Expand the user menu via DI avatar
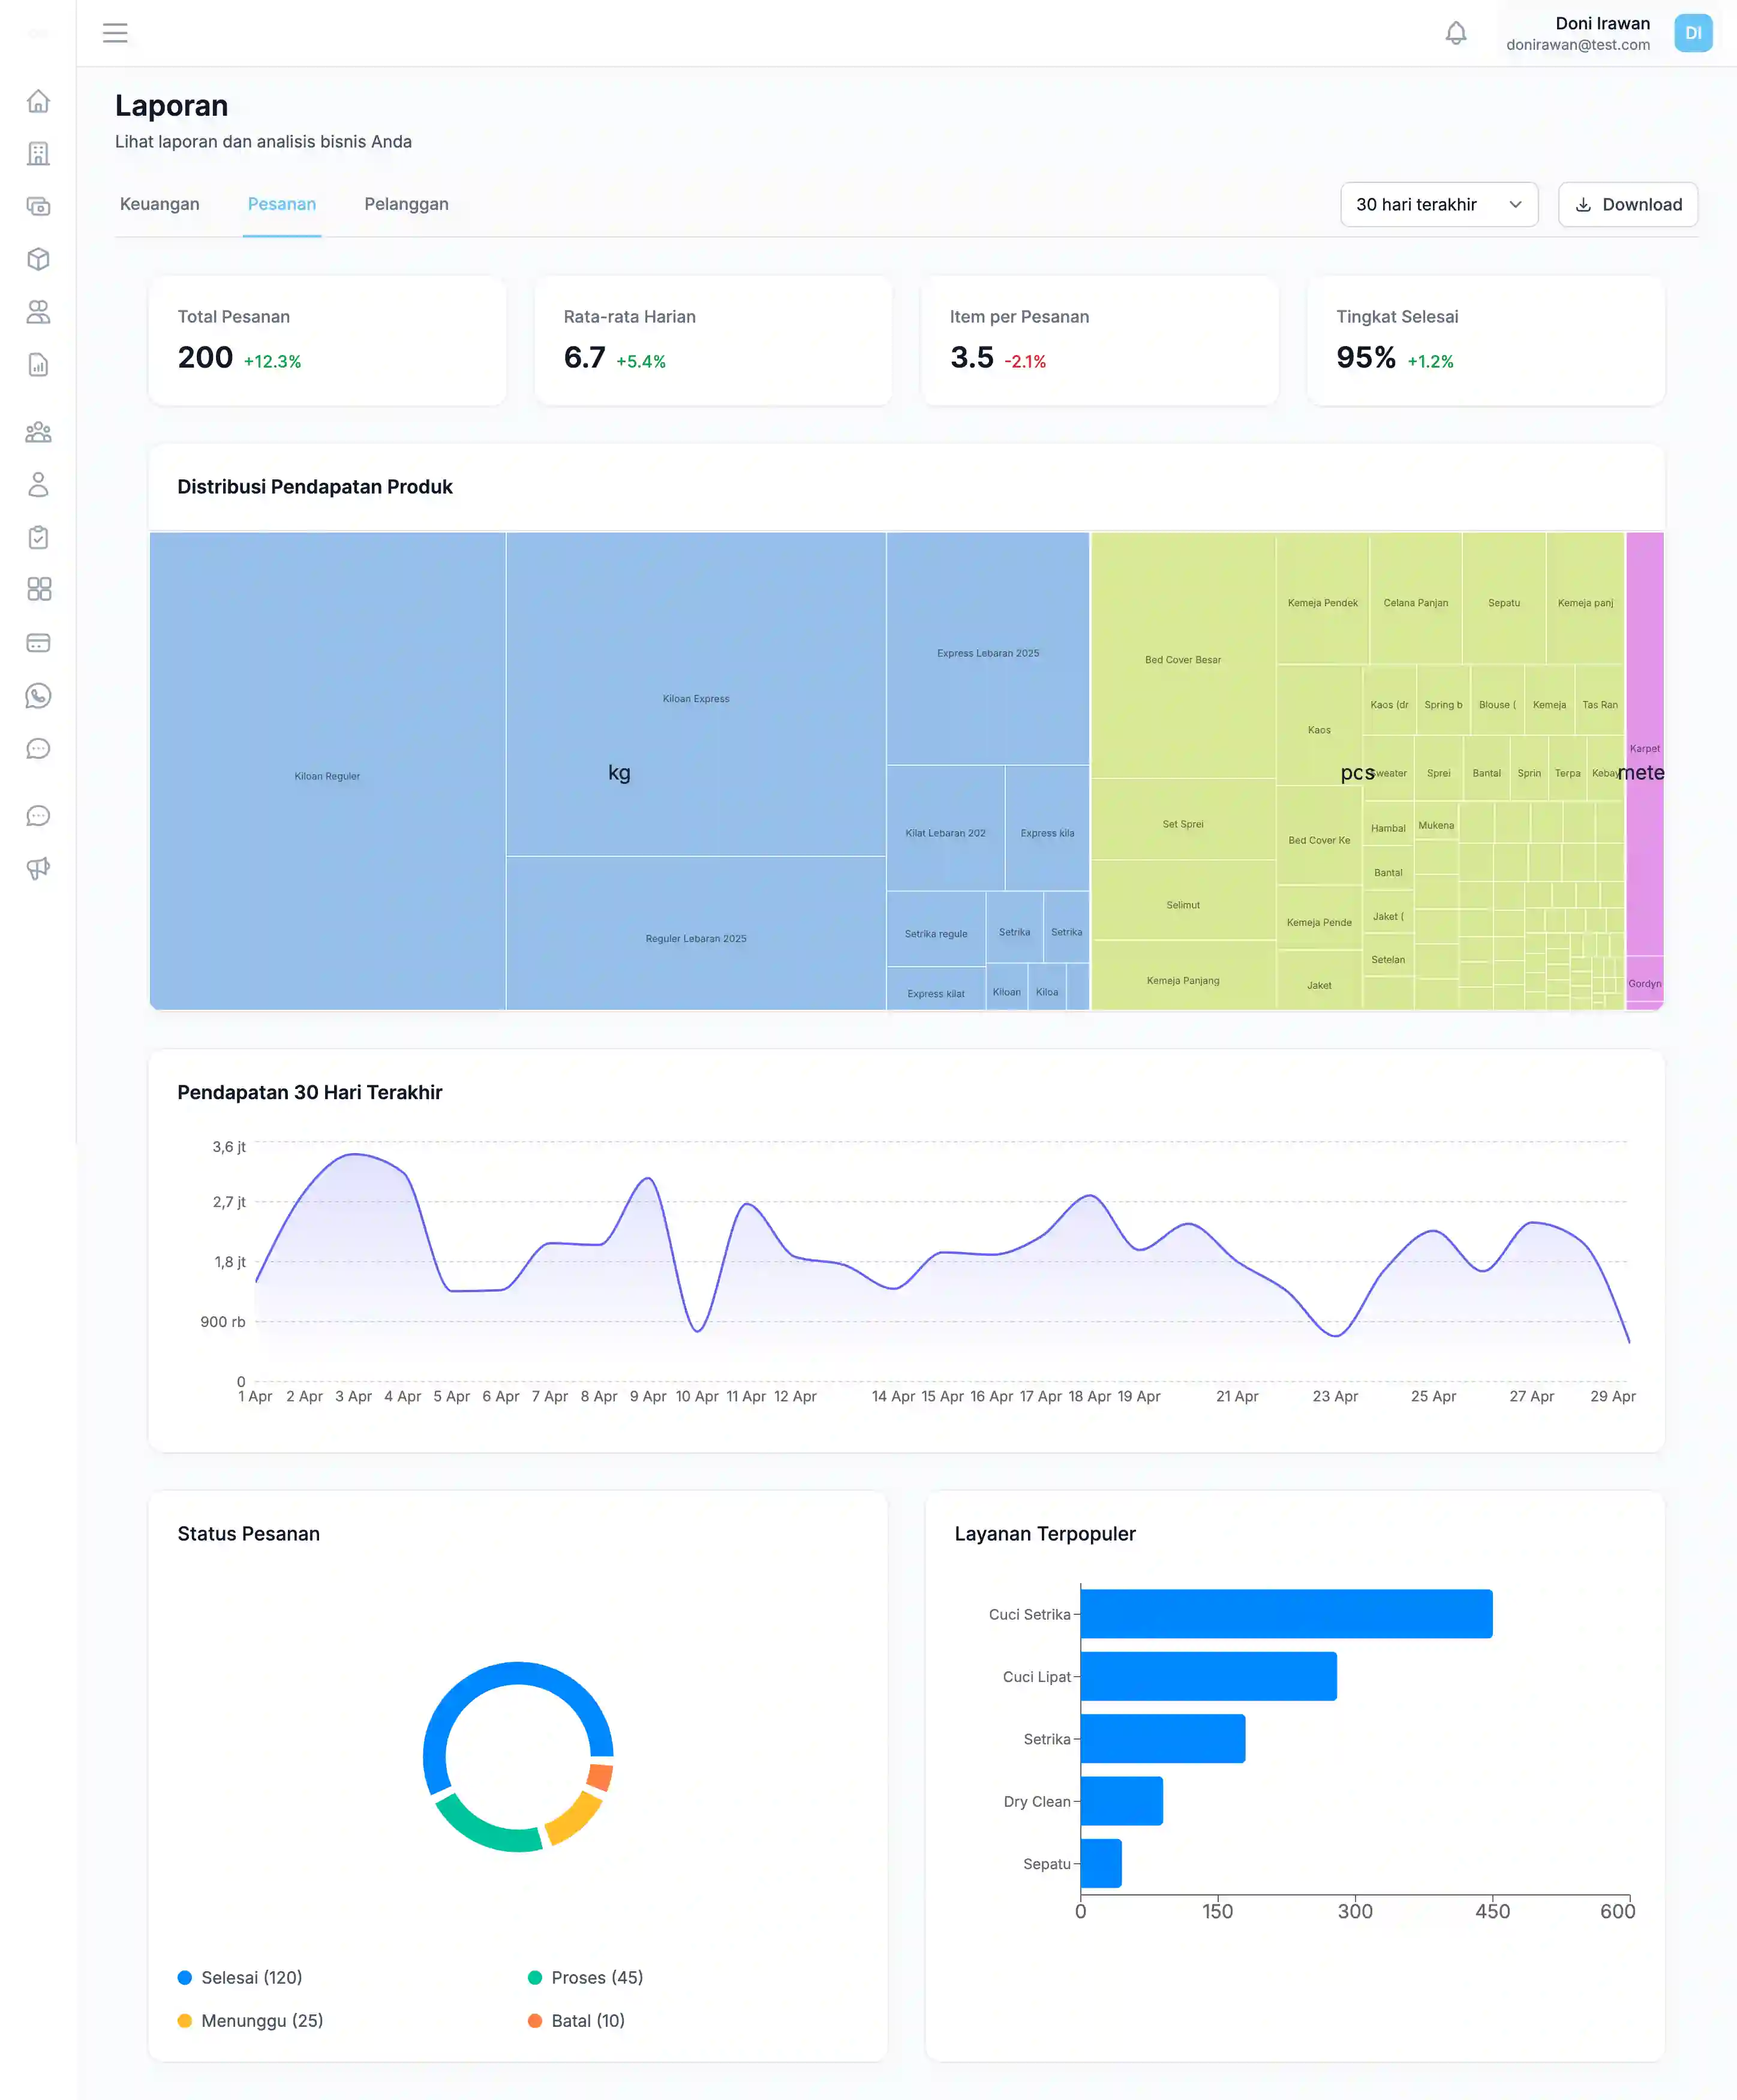 (x=1694, y=33)
